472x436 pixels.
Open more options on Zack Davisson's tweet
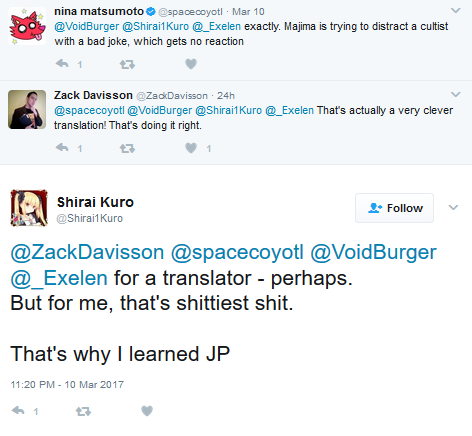(x=455, y=95)
